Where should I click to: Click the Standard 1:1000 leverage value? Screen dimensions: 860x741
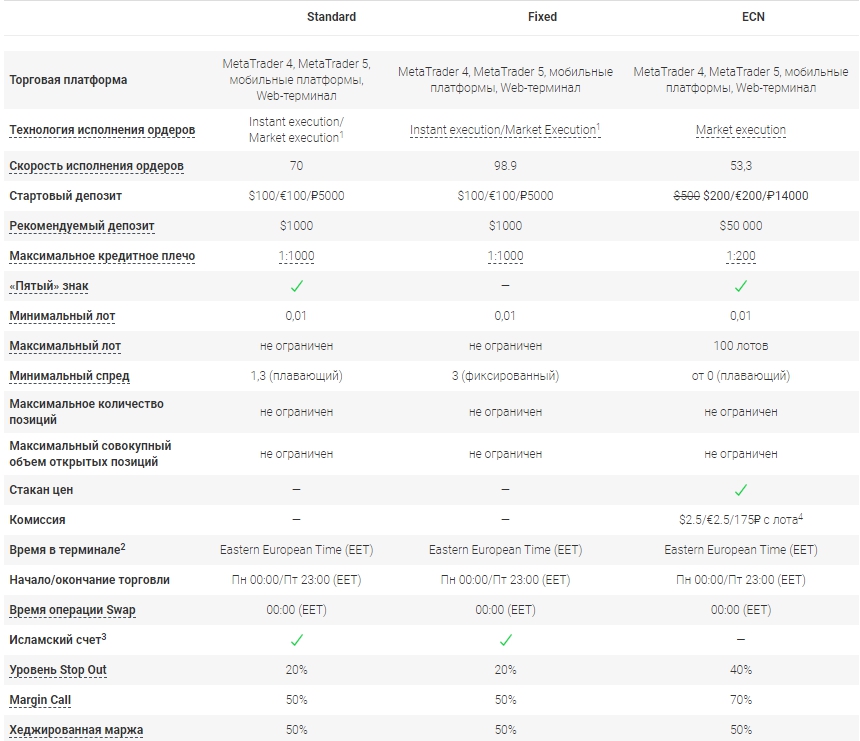296,256
